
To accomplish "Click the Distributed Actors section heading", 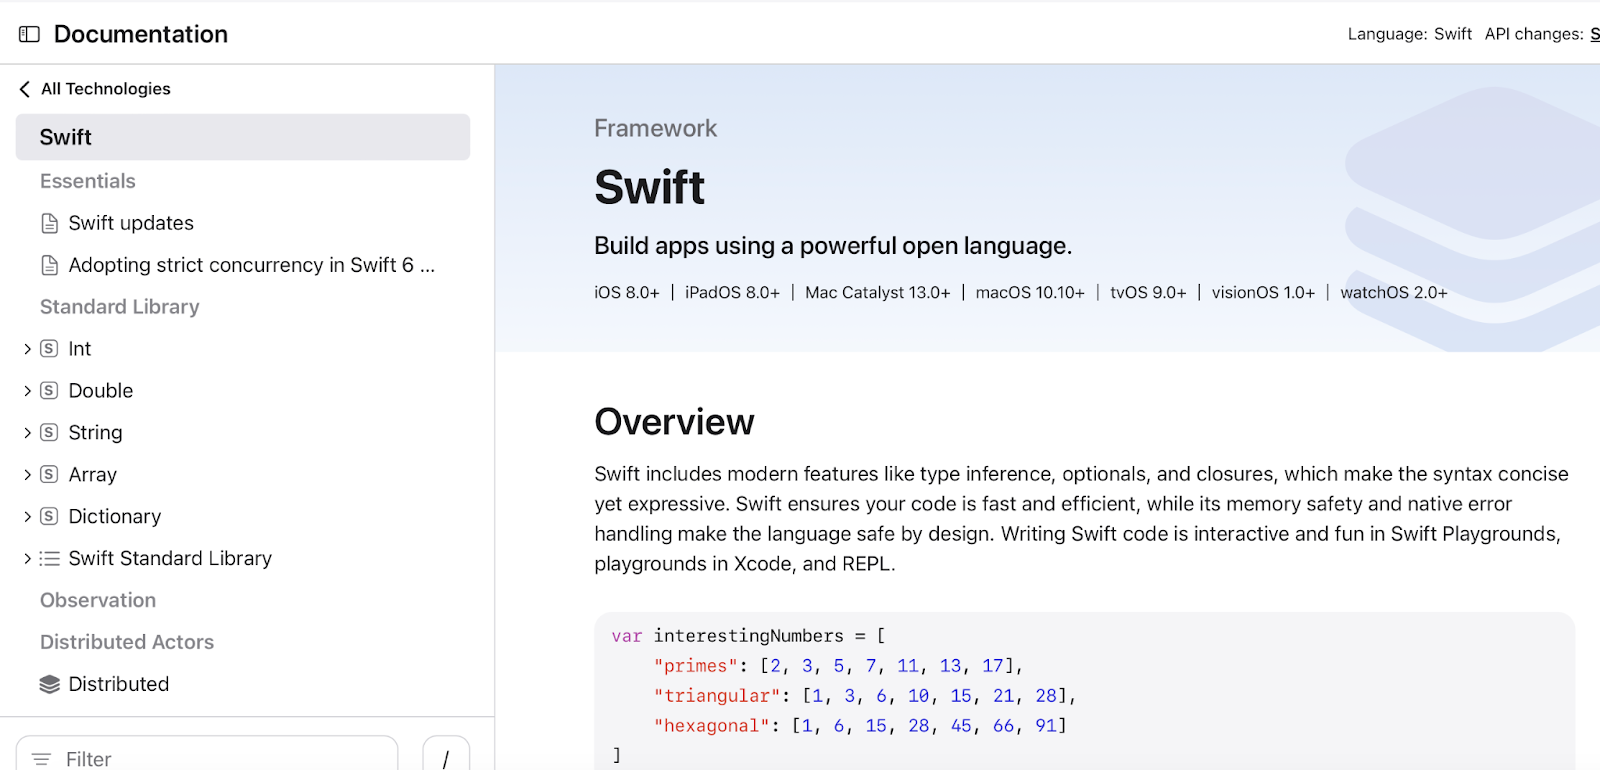I will (x=127, y=643).
